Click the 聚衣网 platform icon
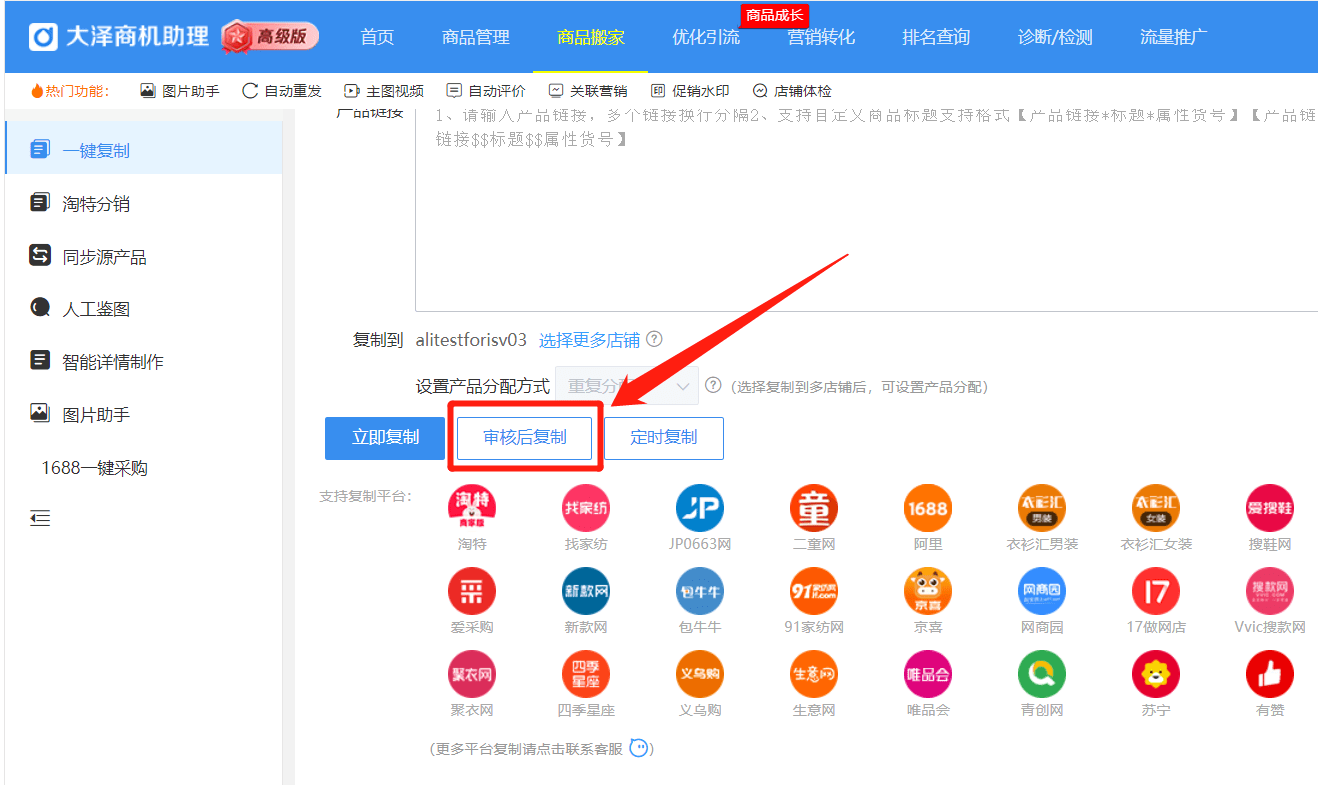 pyautogui.click(x=472, y=674)
